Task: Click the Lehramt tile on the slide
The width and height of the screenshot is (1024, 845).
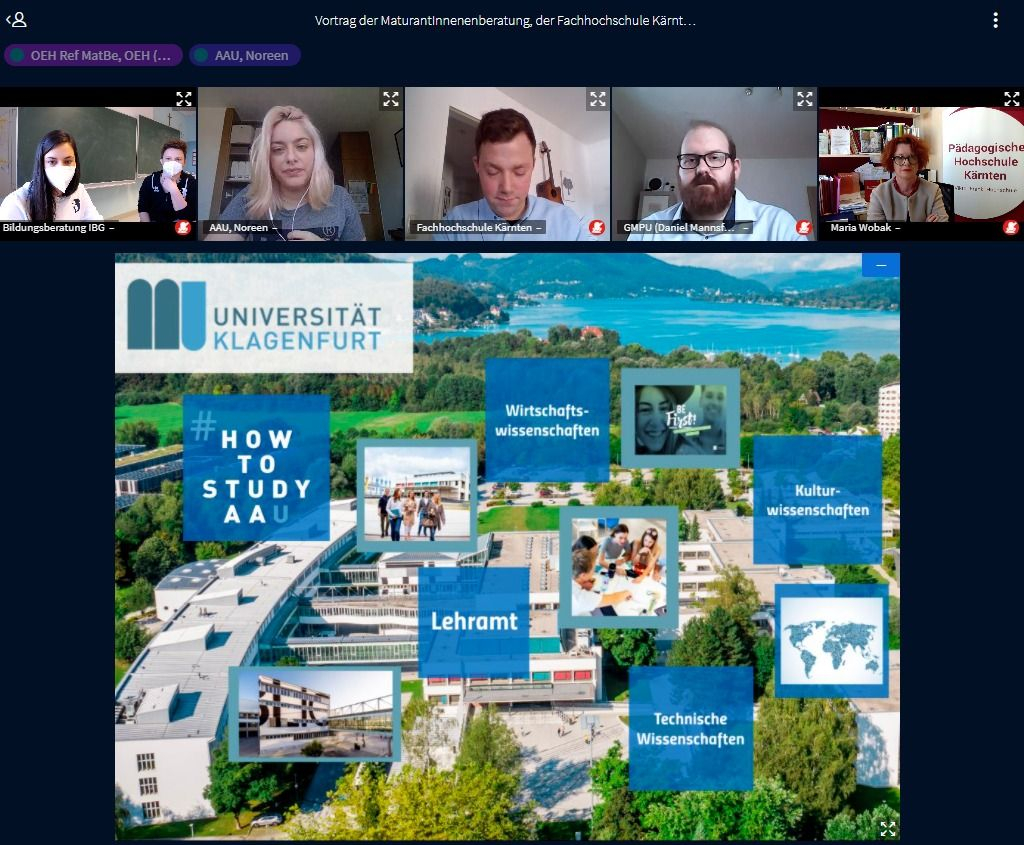Action: pyautogui.click(x=474, y=621)
